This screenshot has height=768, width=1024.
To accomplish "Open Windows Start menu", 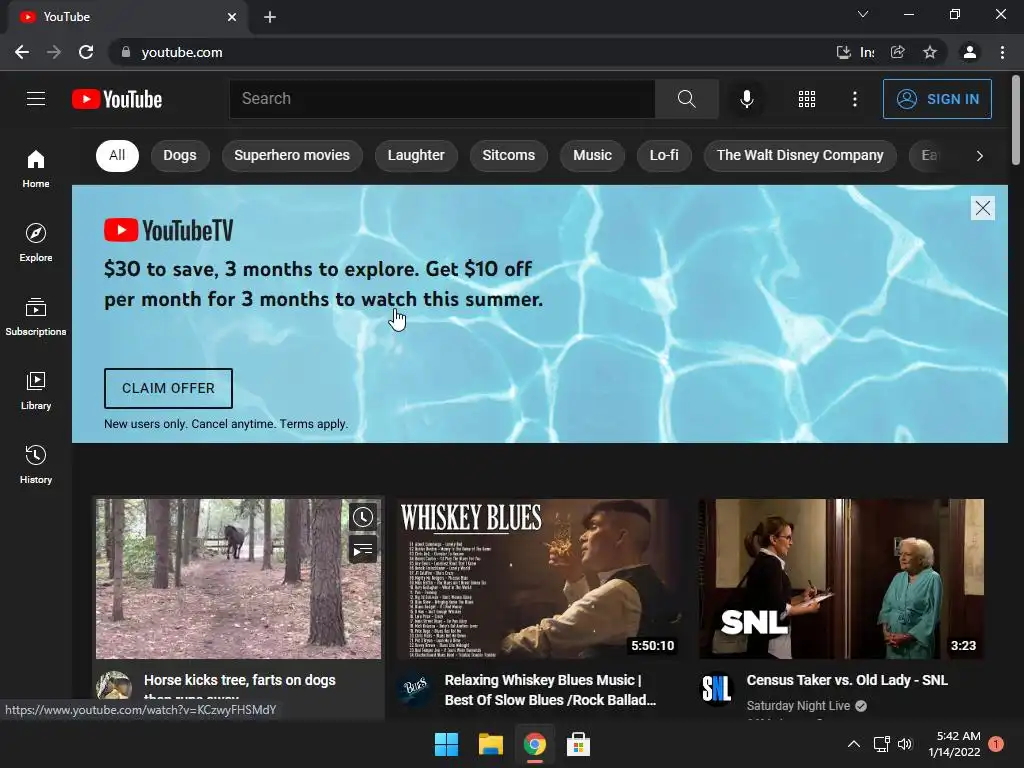I will click(x=447, y=744).
